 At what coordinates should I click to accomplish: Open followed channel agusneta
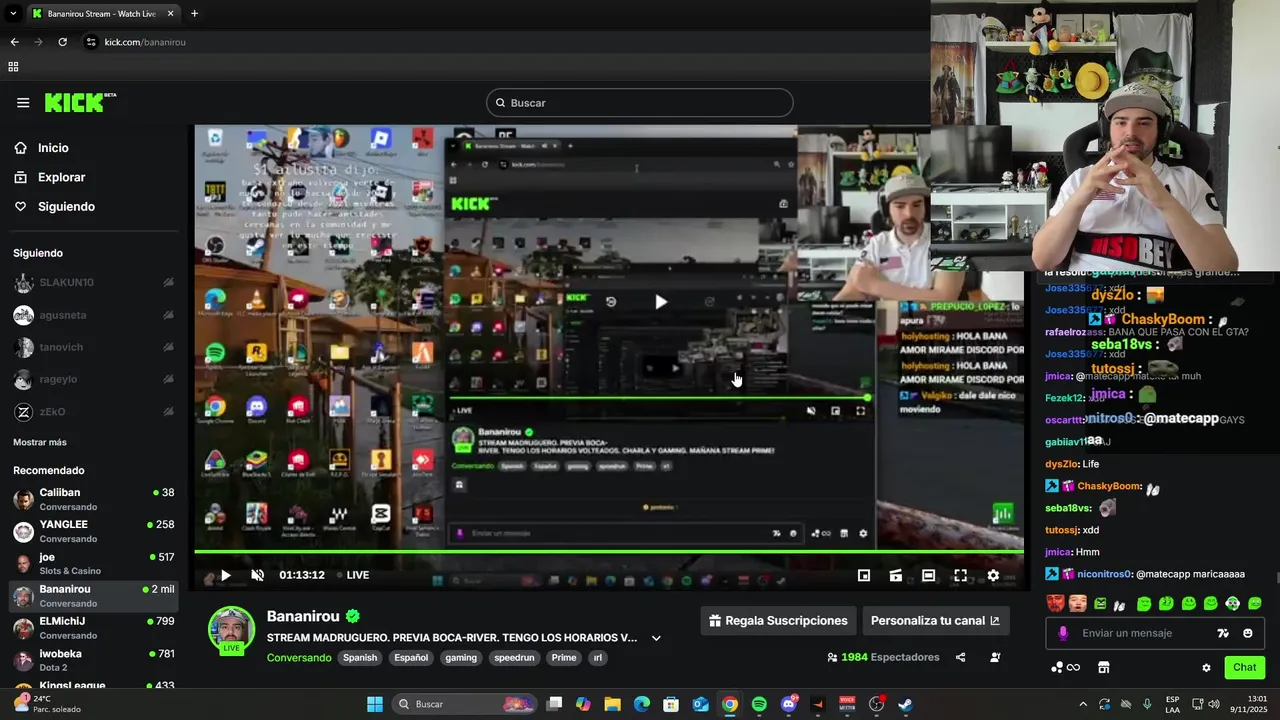94,315
